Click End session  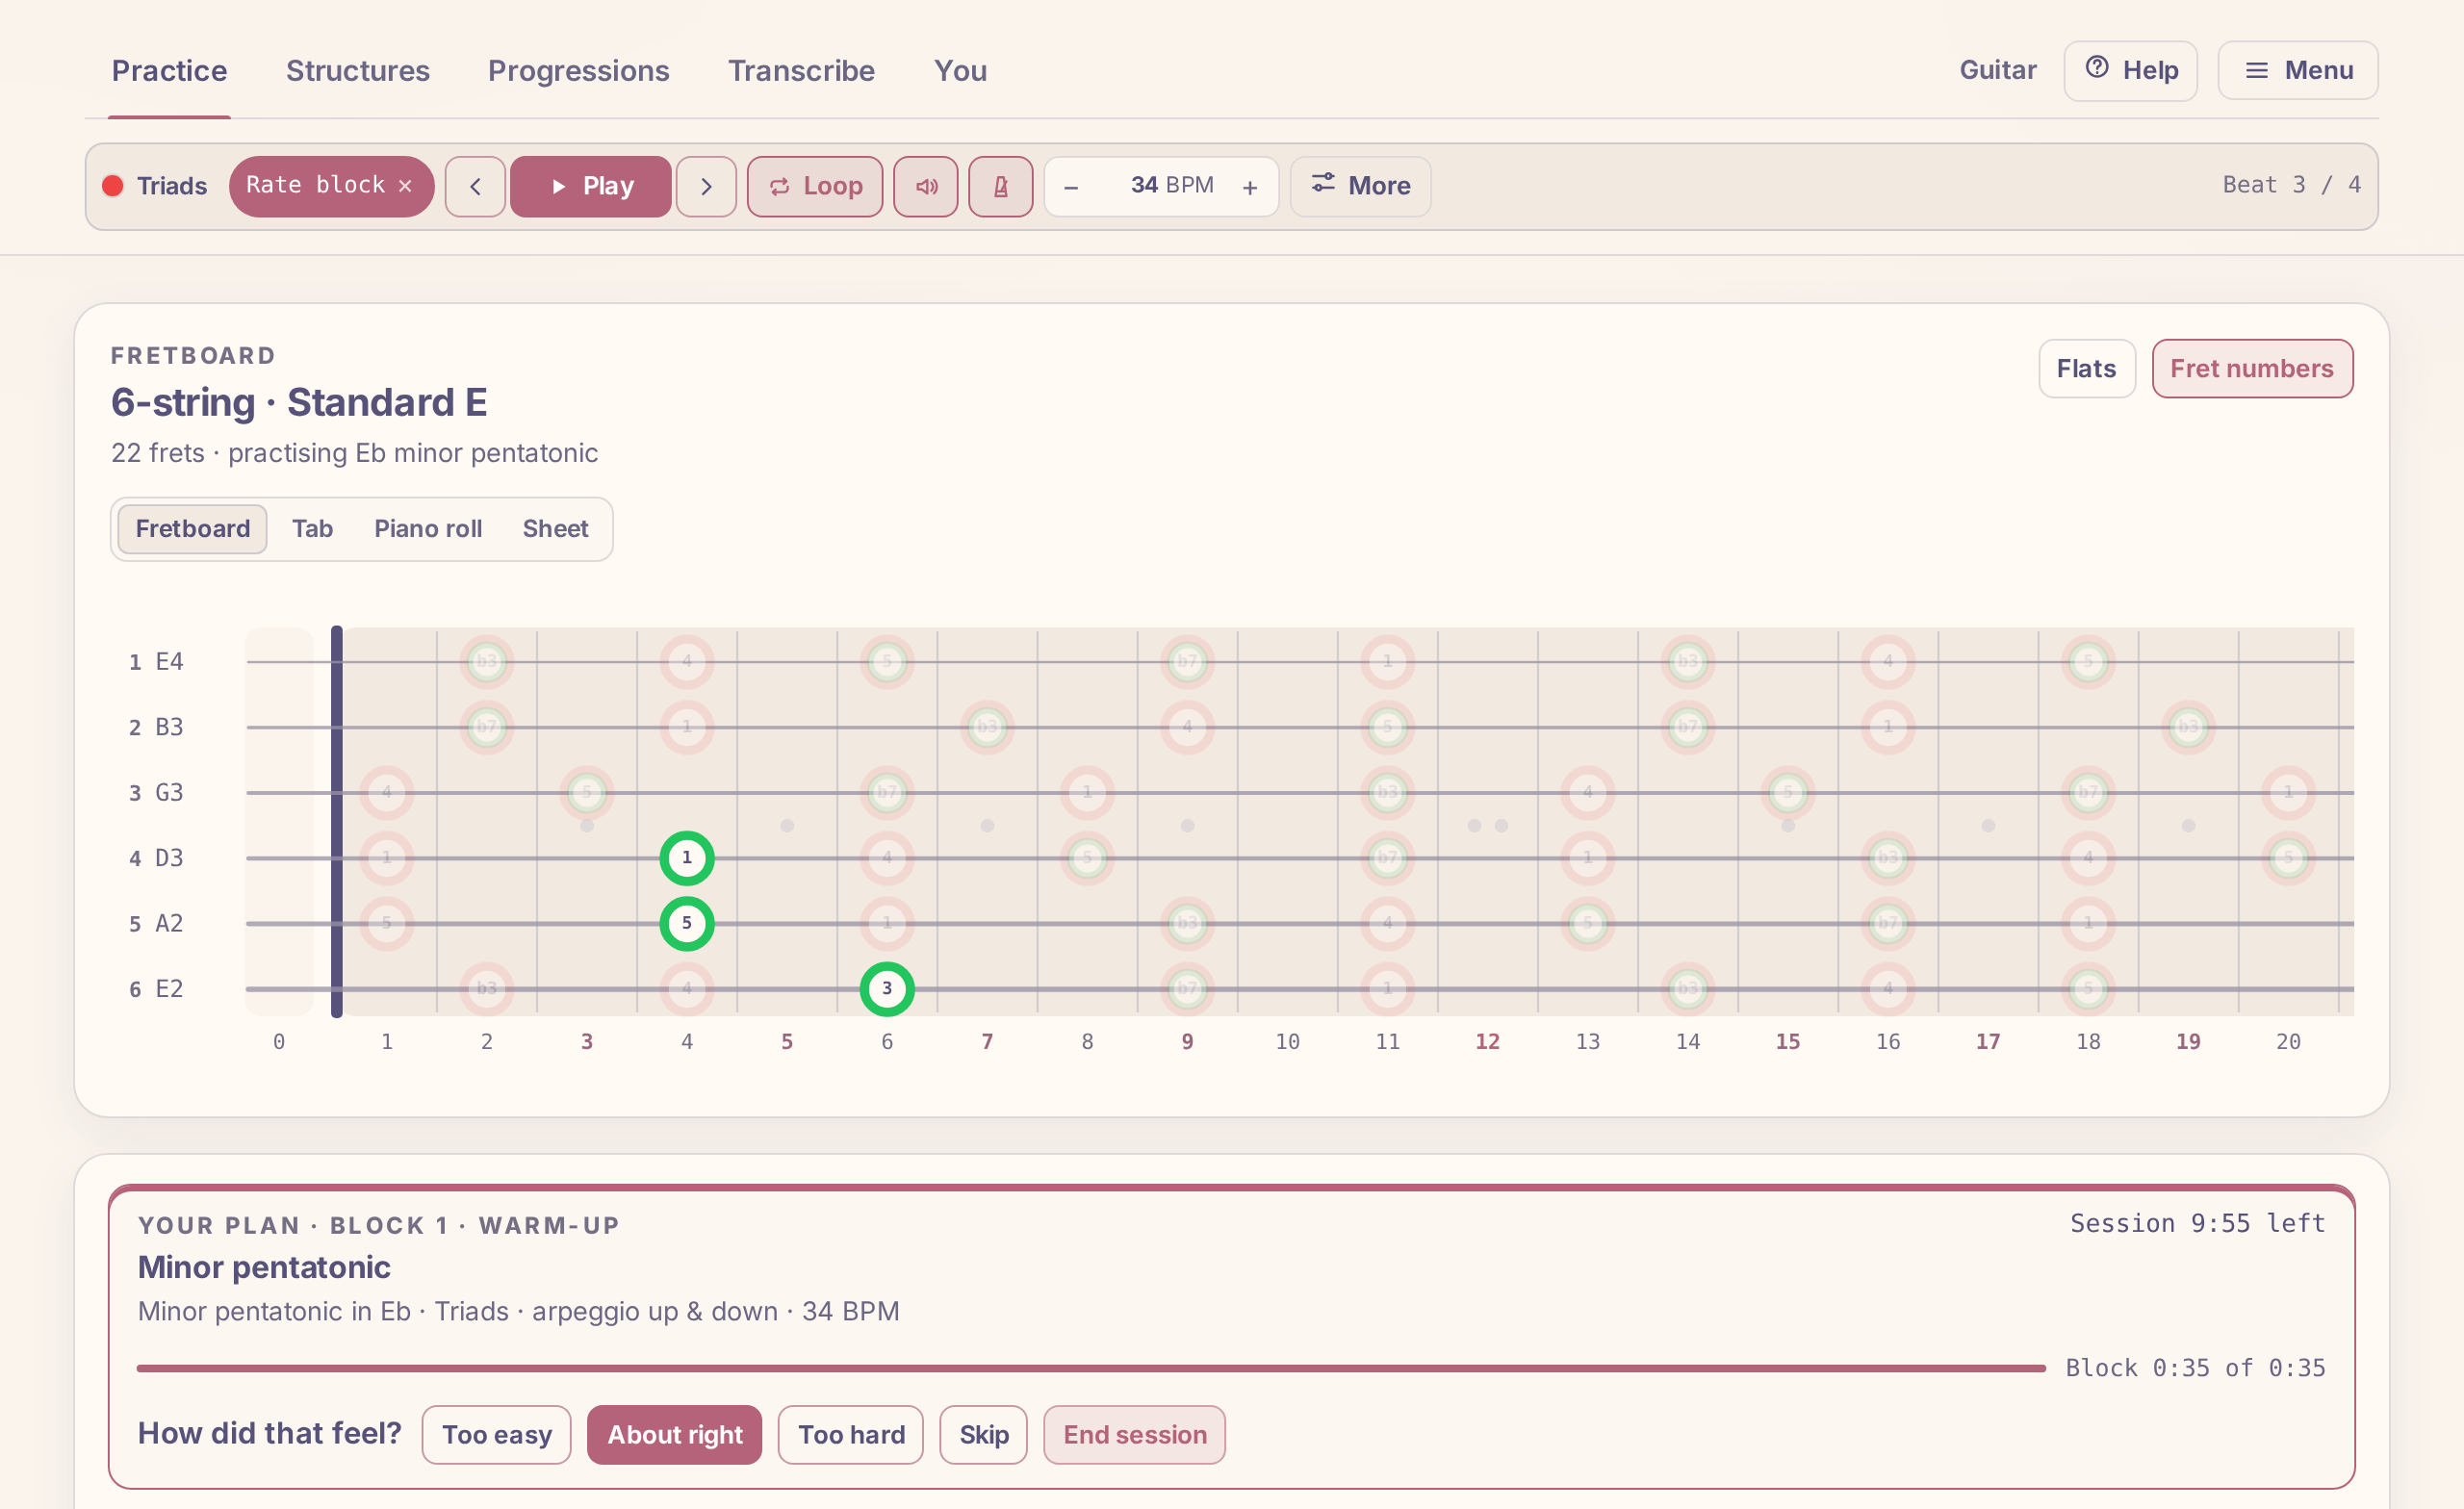click(1135, 1435)
